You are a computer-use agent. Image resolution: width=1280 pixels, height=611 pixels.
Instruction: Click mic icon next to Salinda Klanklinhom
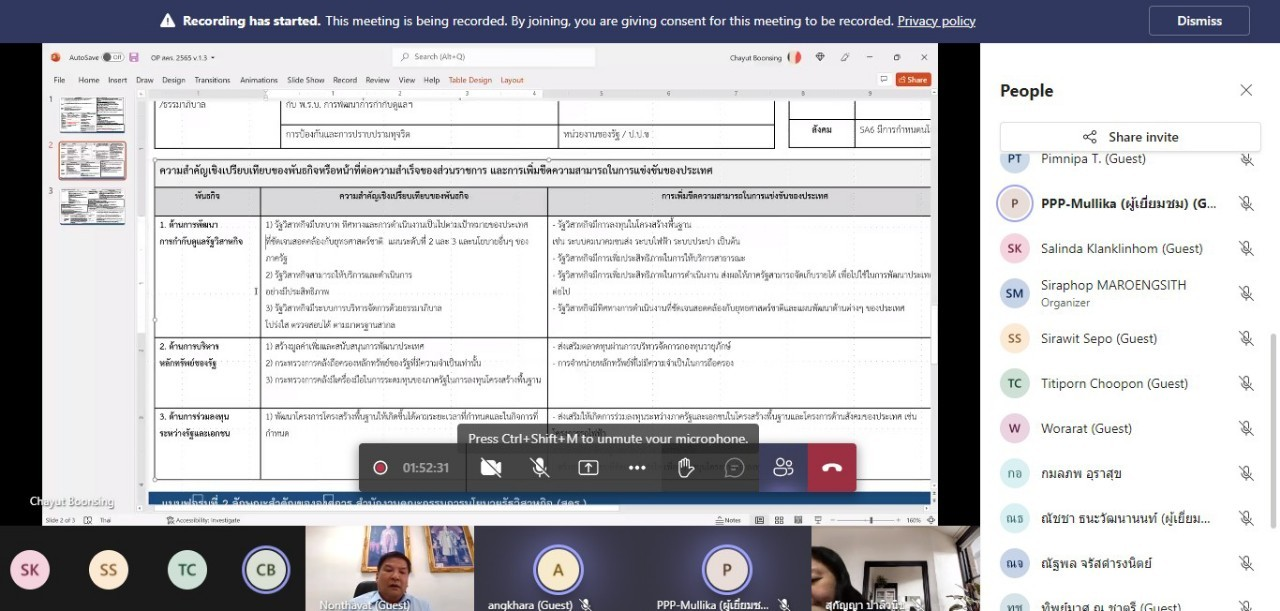(x=1246, y=249)
